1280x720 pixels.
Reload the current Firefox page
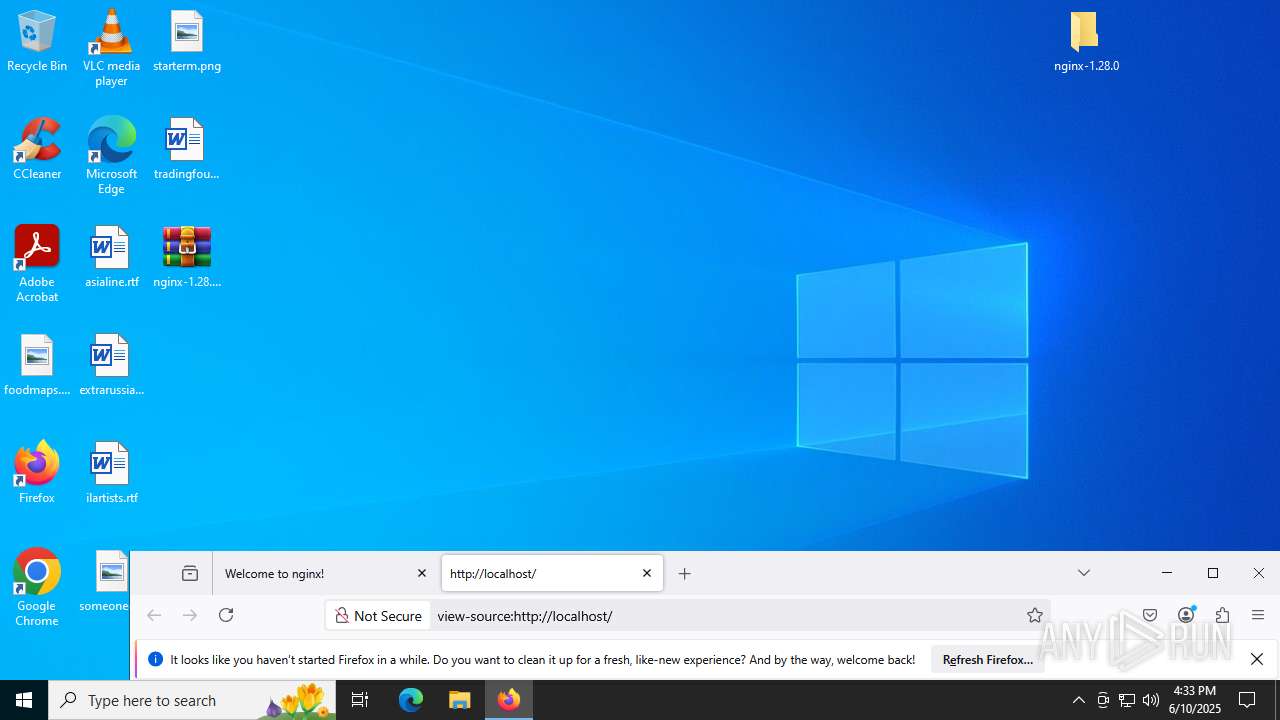coord(226,615)
